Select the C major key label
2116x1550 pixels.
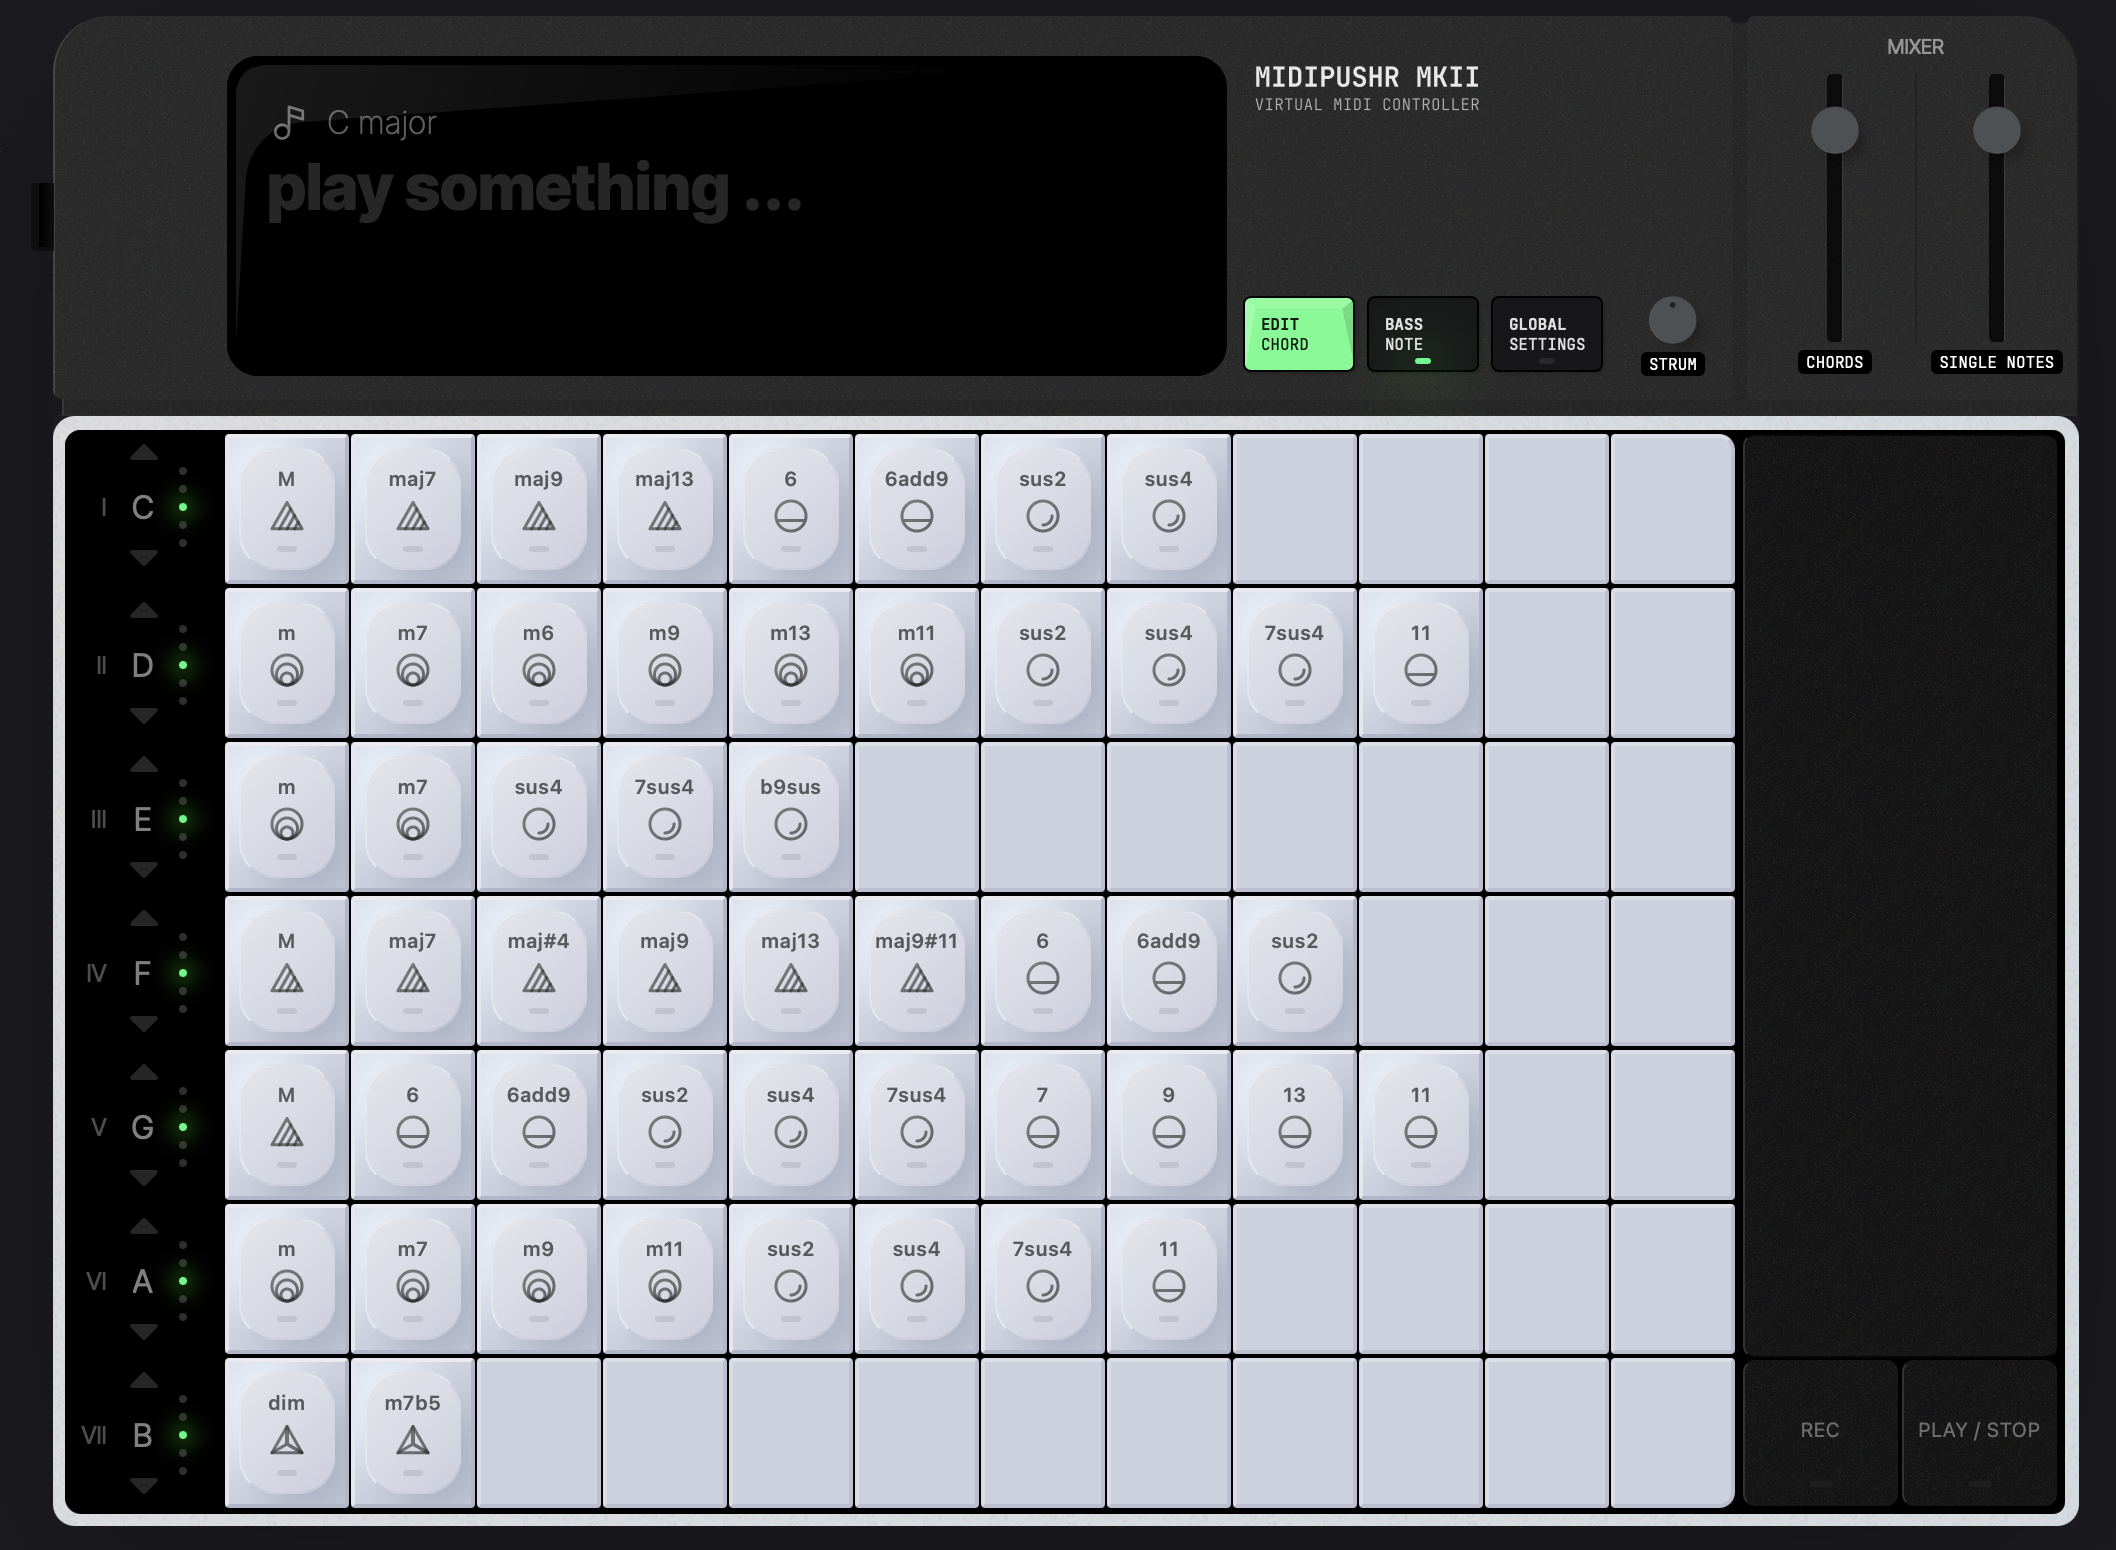click(x=382, y=123)
